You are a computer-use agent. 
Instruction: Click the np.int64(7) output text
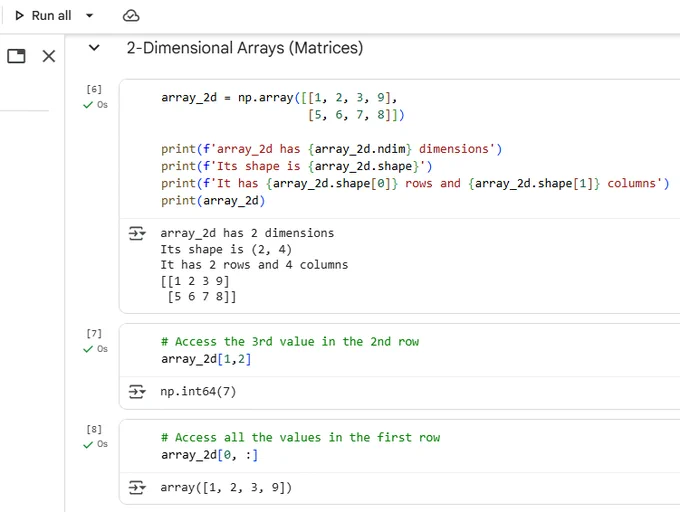coord(198,391)
